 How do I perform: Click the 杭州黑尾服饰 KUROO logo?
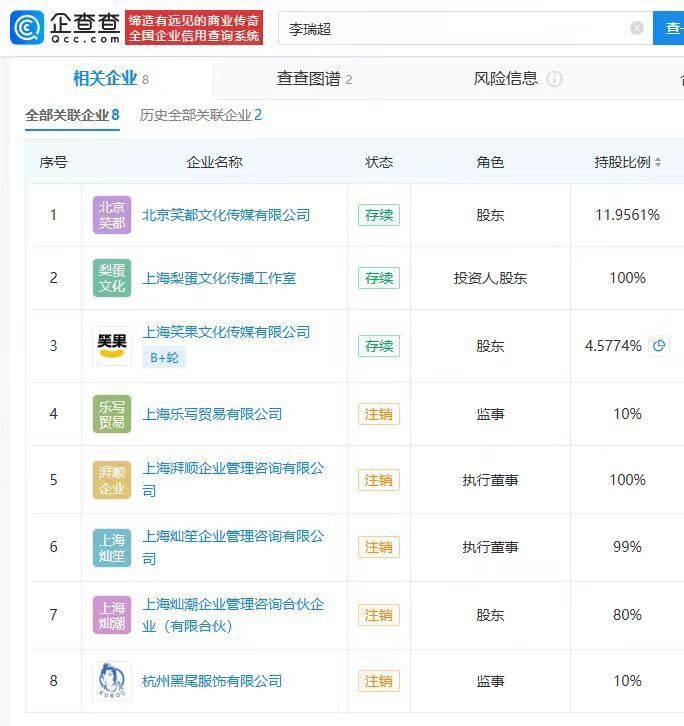112,682
